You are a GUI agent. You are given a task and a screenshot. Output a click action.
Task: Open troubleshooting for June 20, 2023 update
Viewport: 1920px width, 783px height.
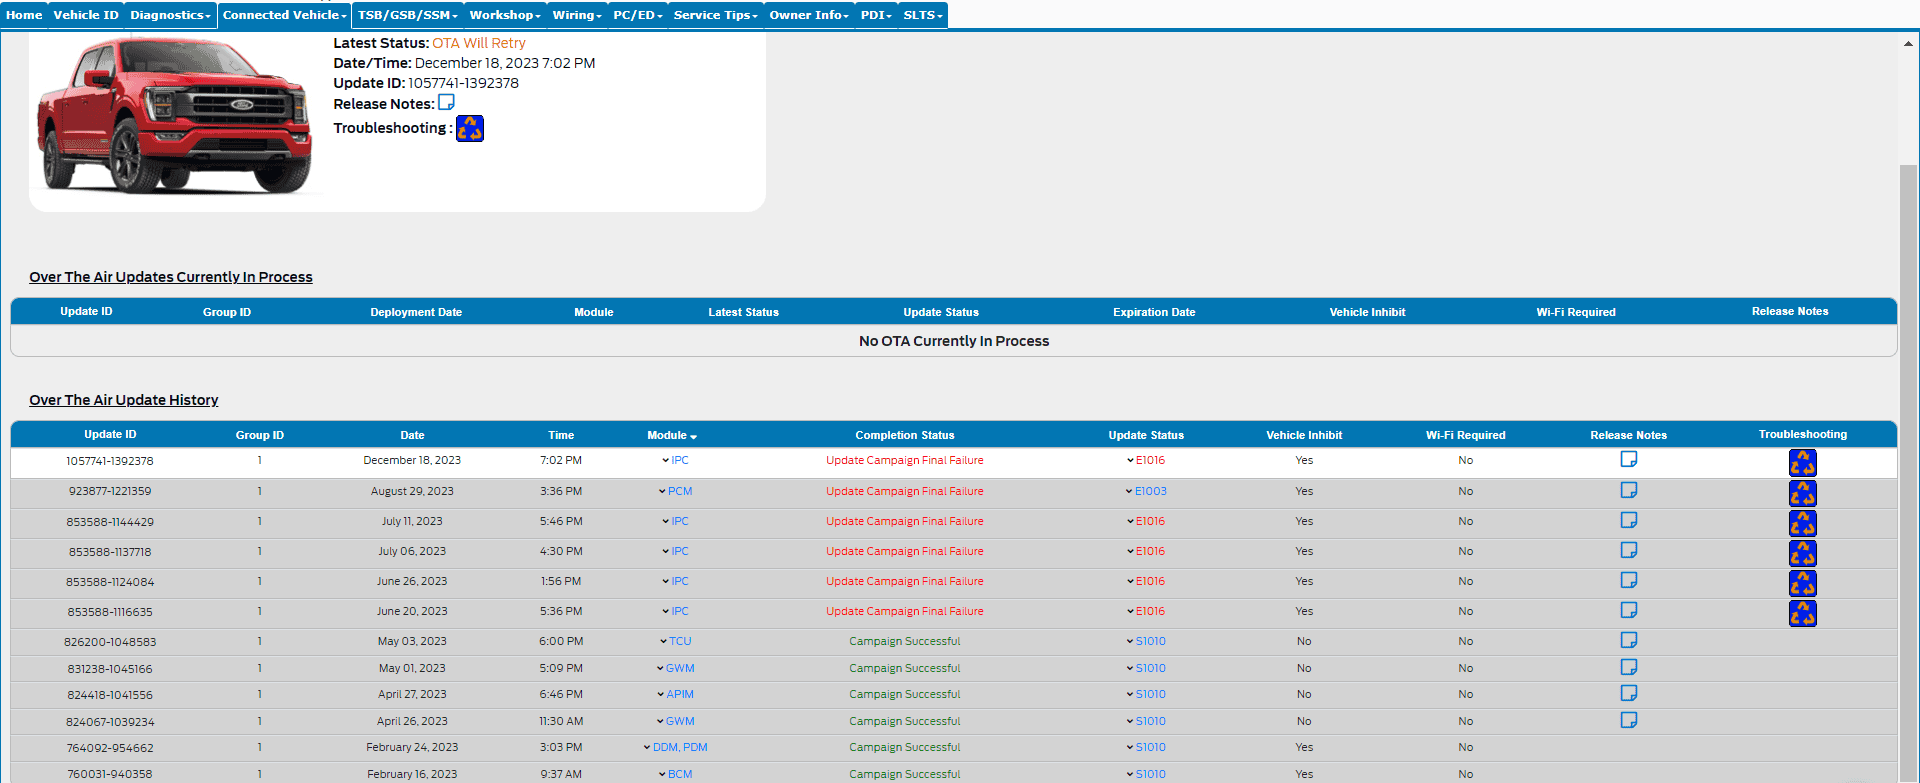[1802, 613]
